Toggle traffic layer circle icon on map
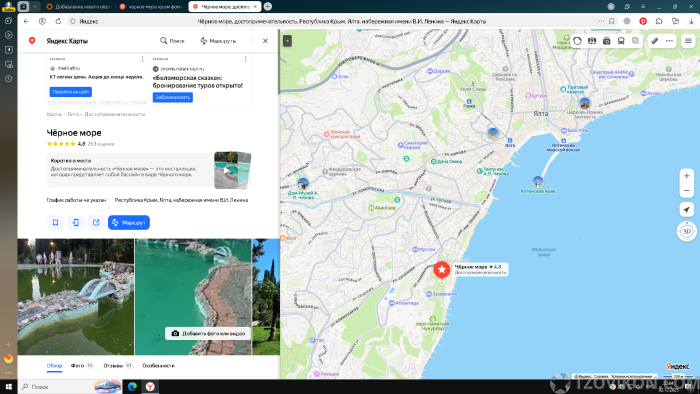700x394 pixels. 577,41
